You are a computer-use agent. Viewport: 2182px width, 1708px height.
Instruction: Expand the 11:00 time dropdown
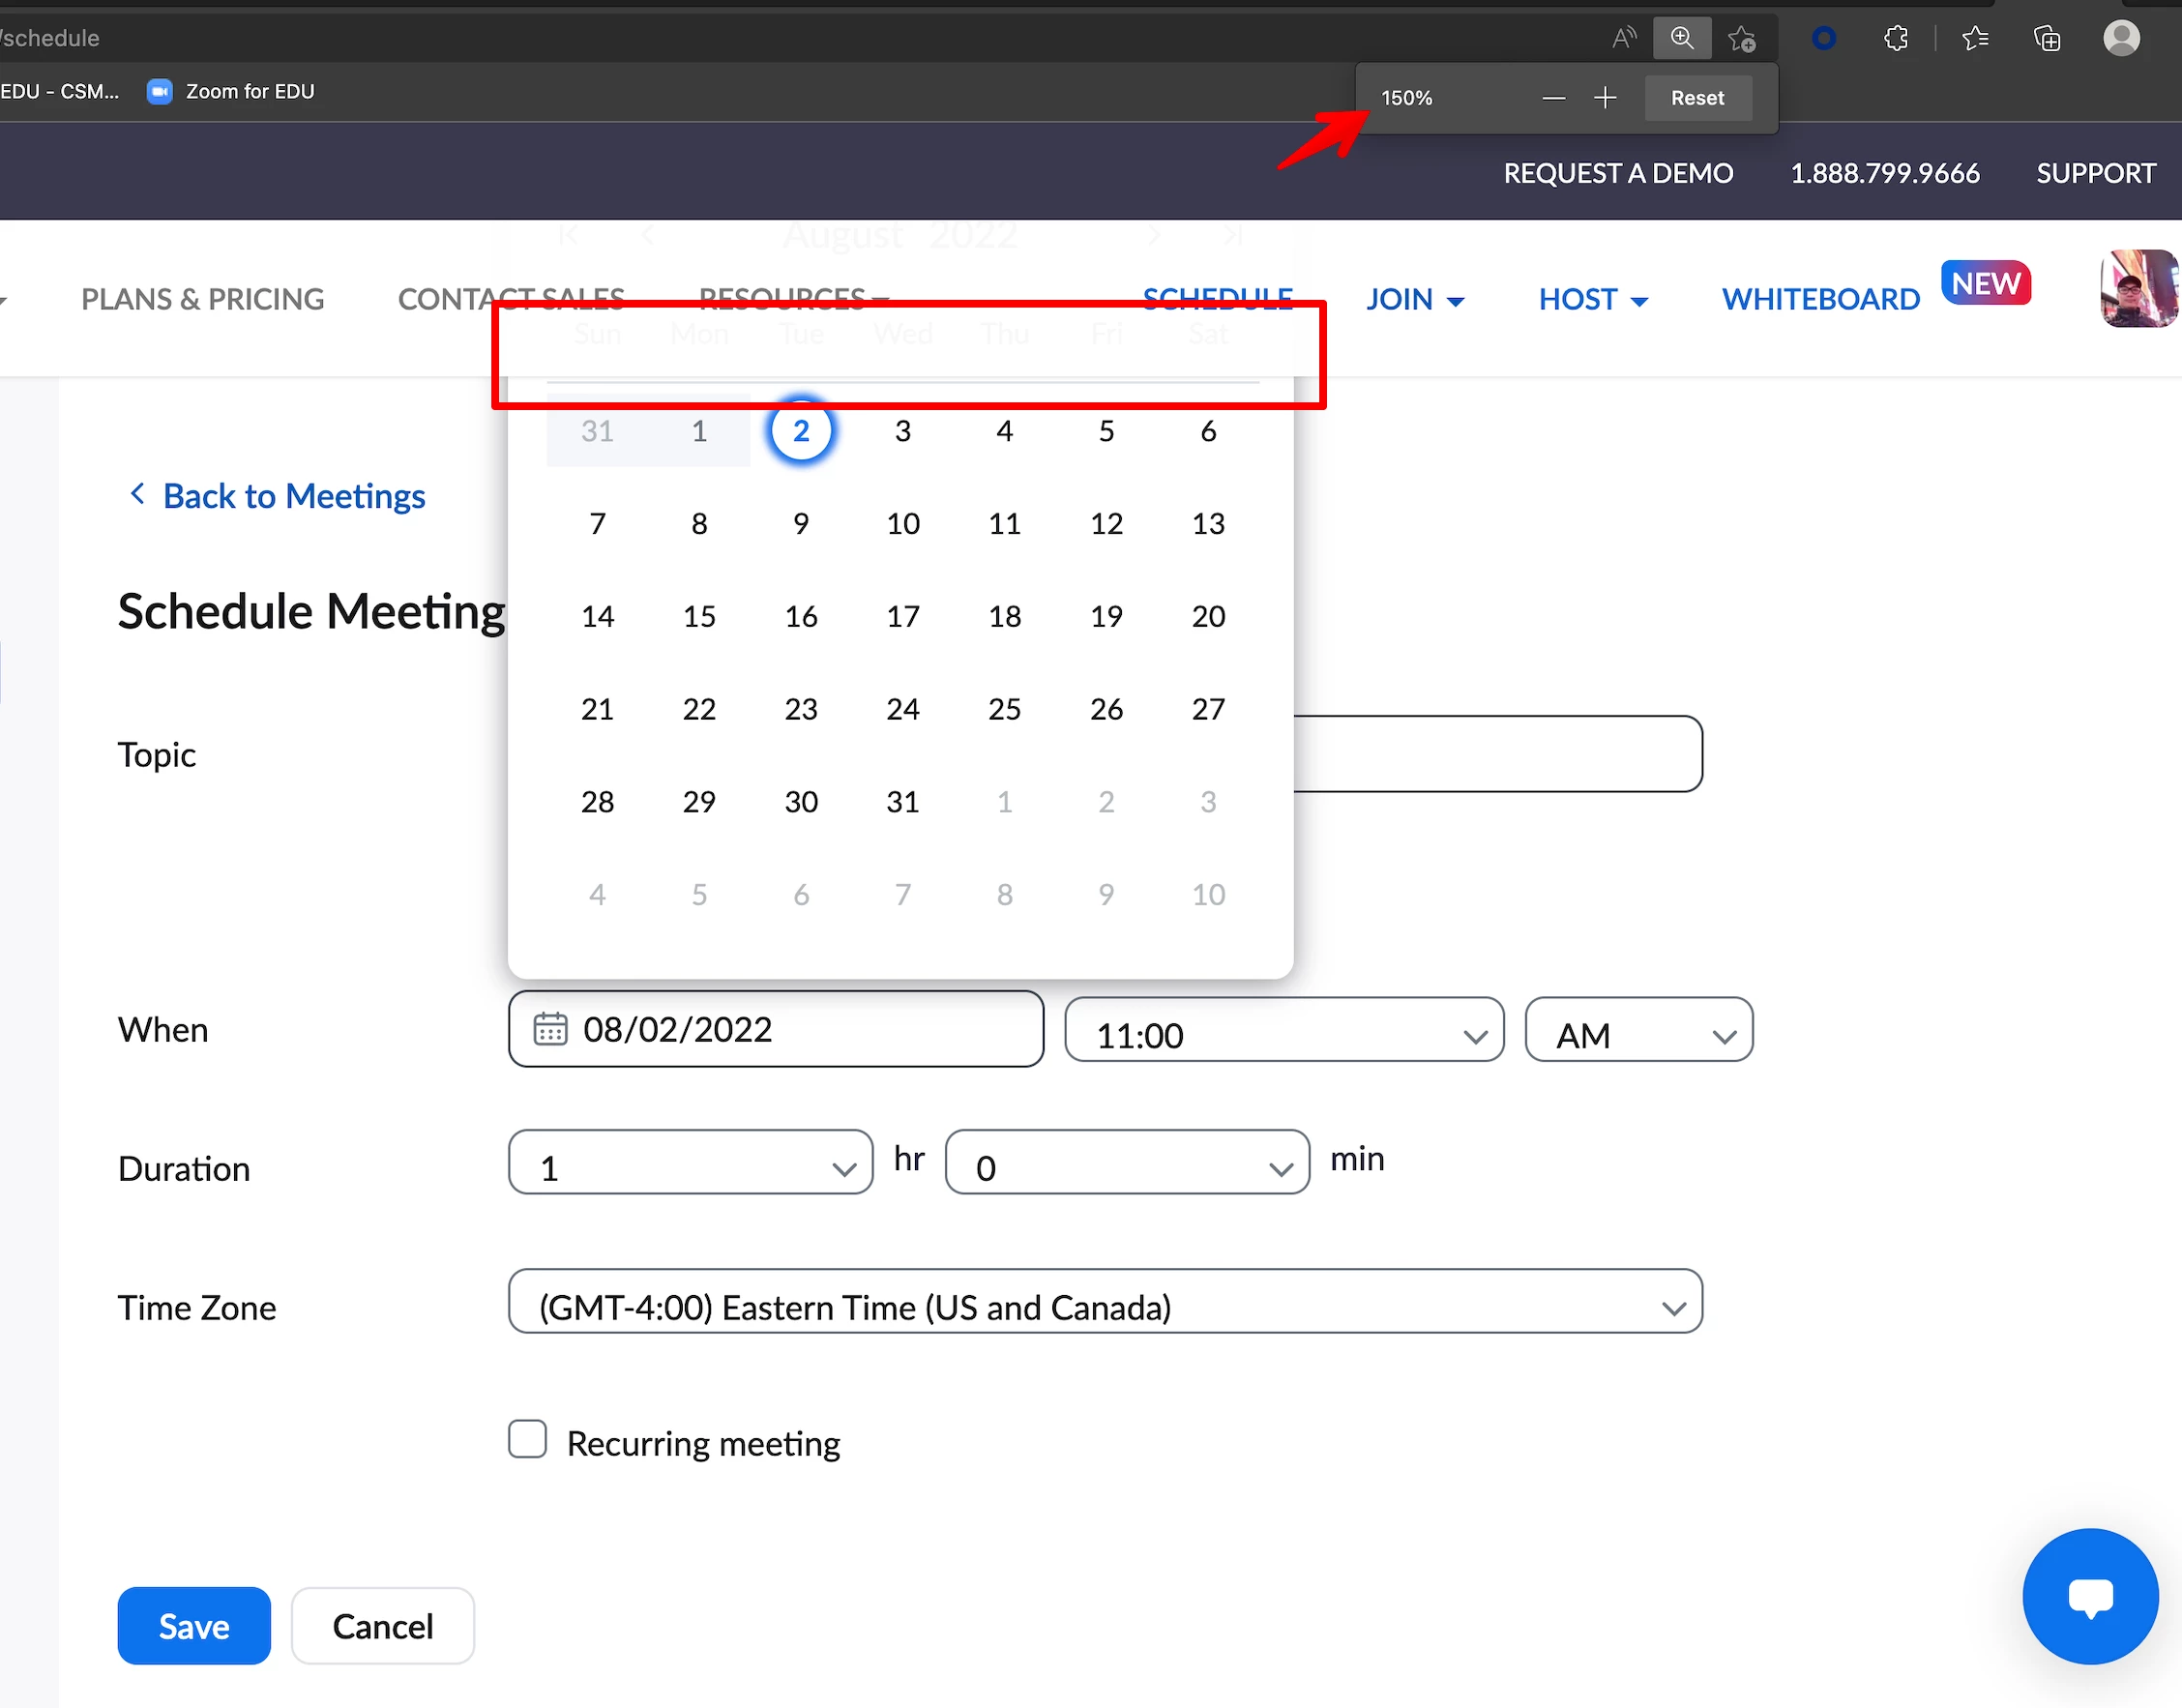1283,1030
